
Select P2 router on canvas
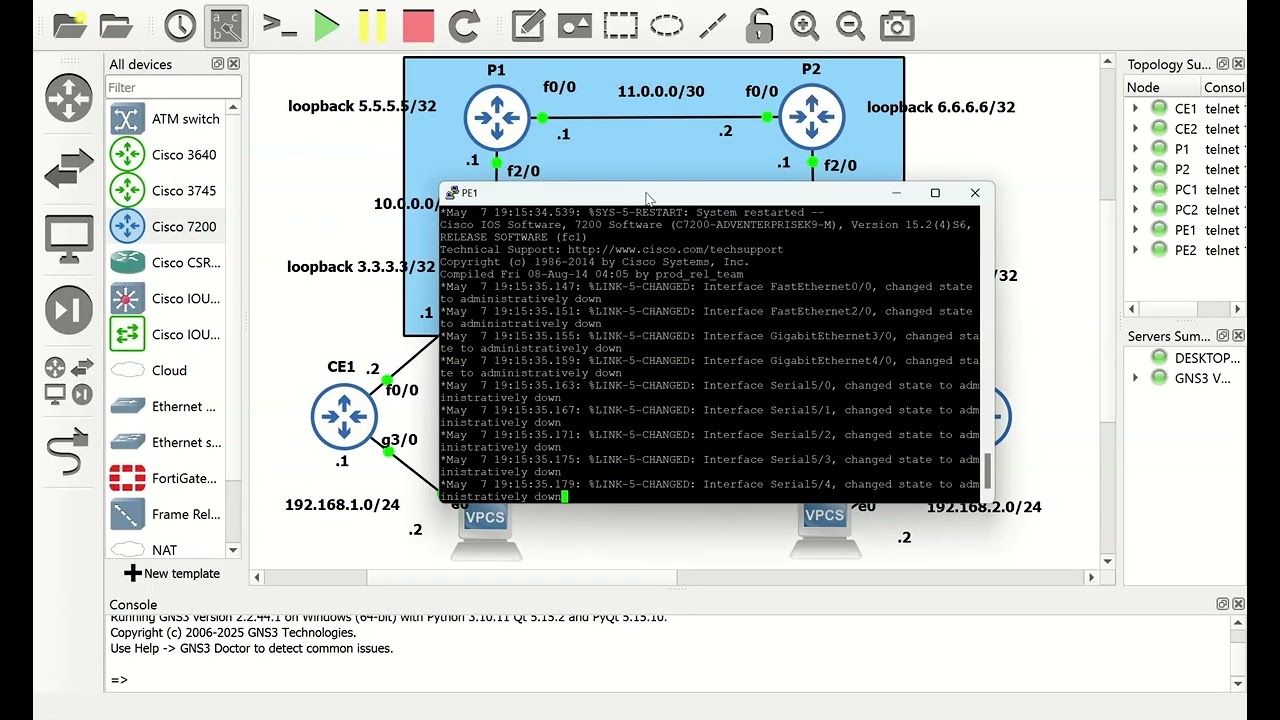click(x=811, y=118)
